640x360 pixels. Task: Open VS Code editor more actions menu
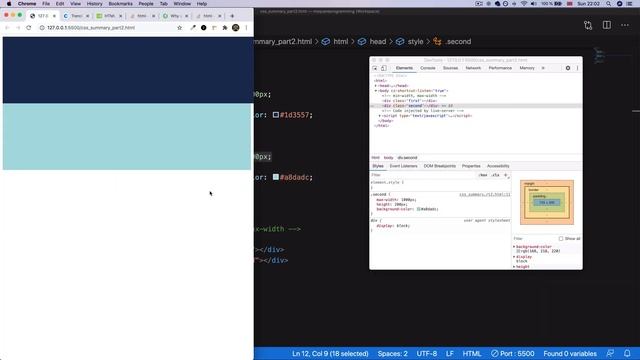625,25
